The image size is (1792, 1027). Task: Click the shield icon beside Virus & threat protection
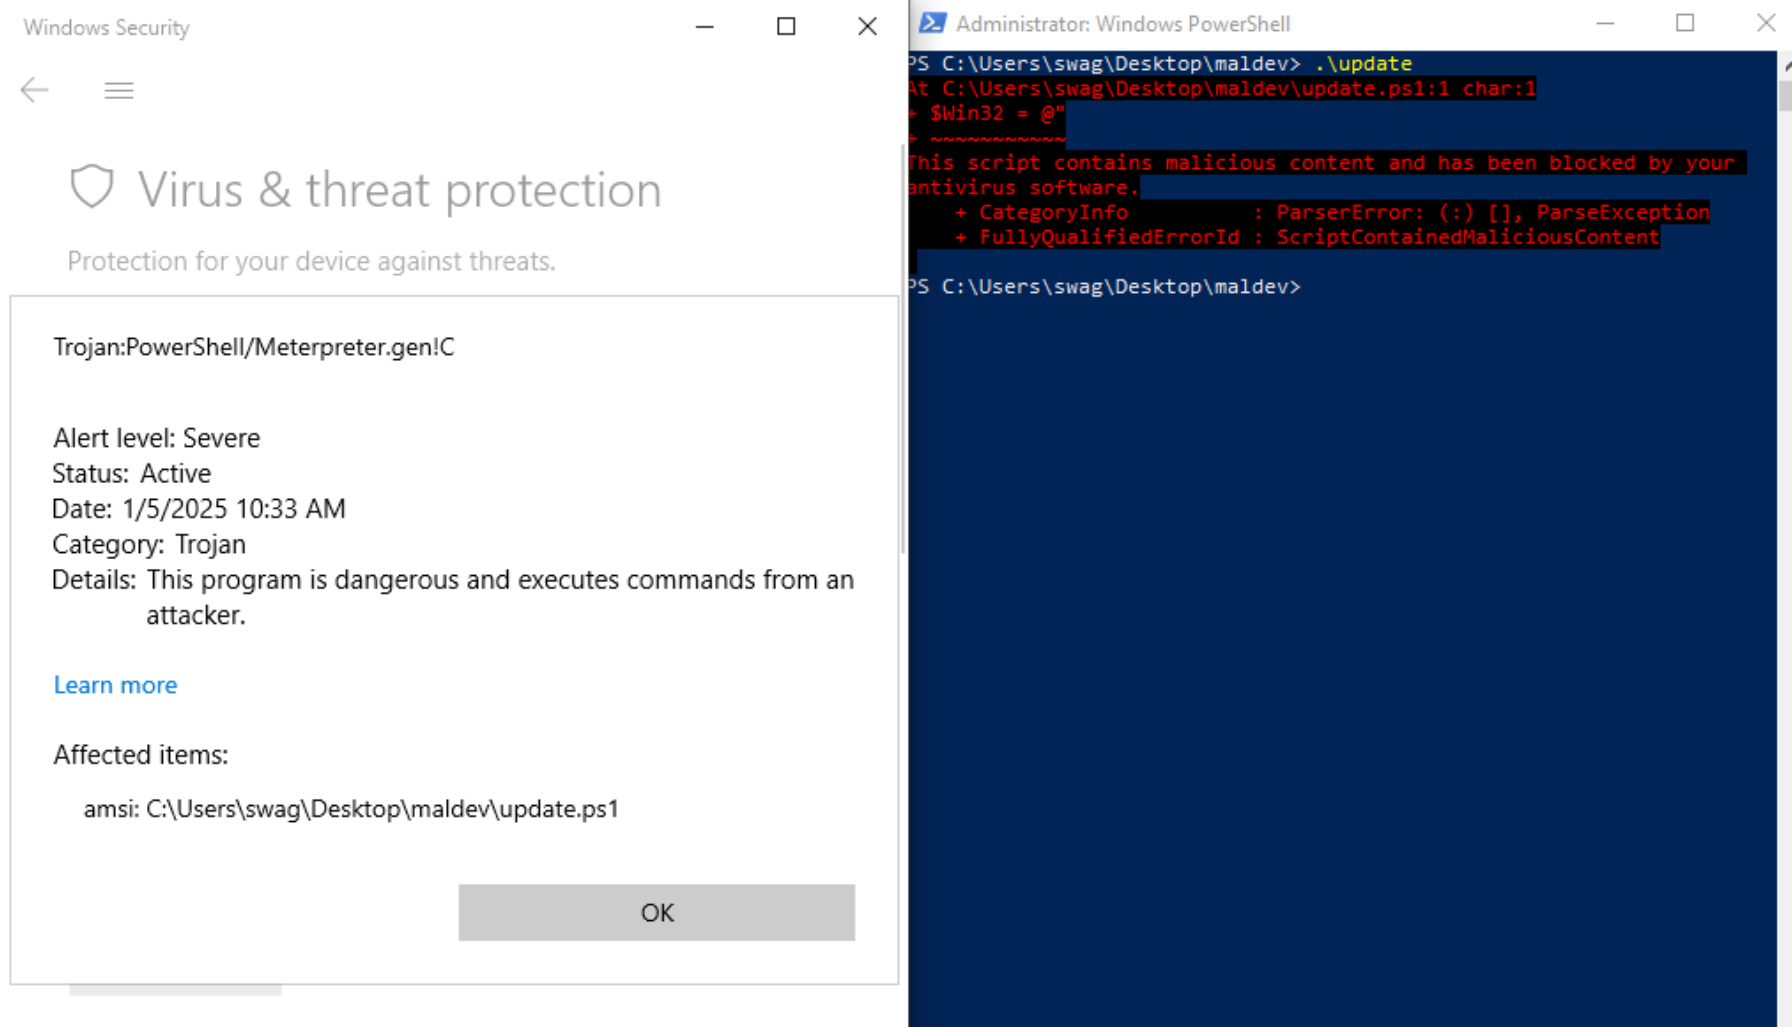[x=92, y=187]
